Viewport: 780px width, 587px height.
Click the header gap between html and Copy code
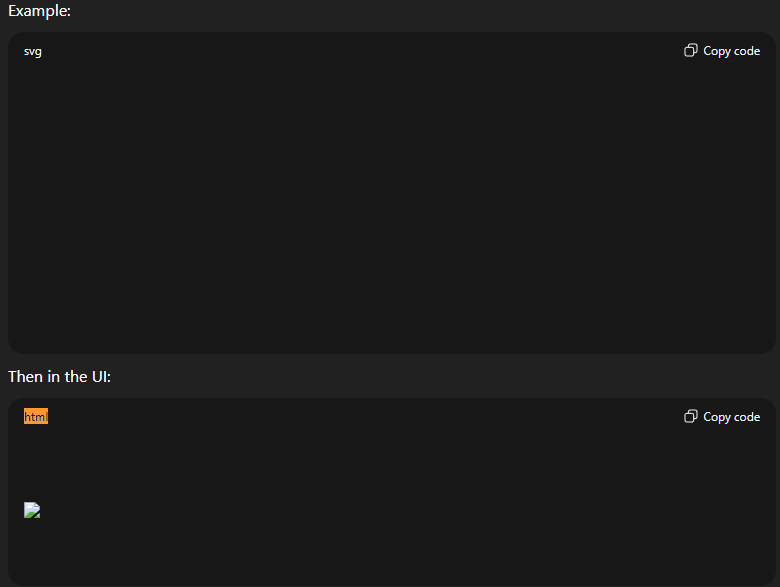(360, 417)
